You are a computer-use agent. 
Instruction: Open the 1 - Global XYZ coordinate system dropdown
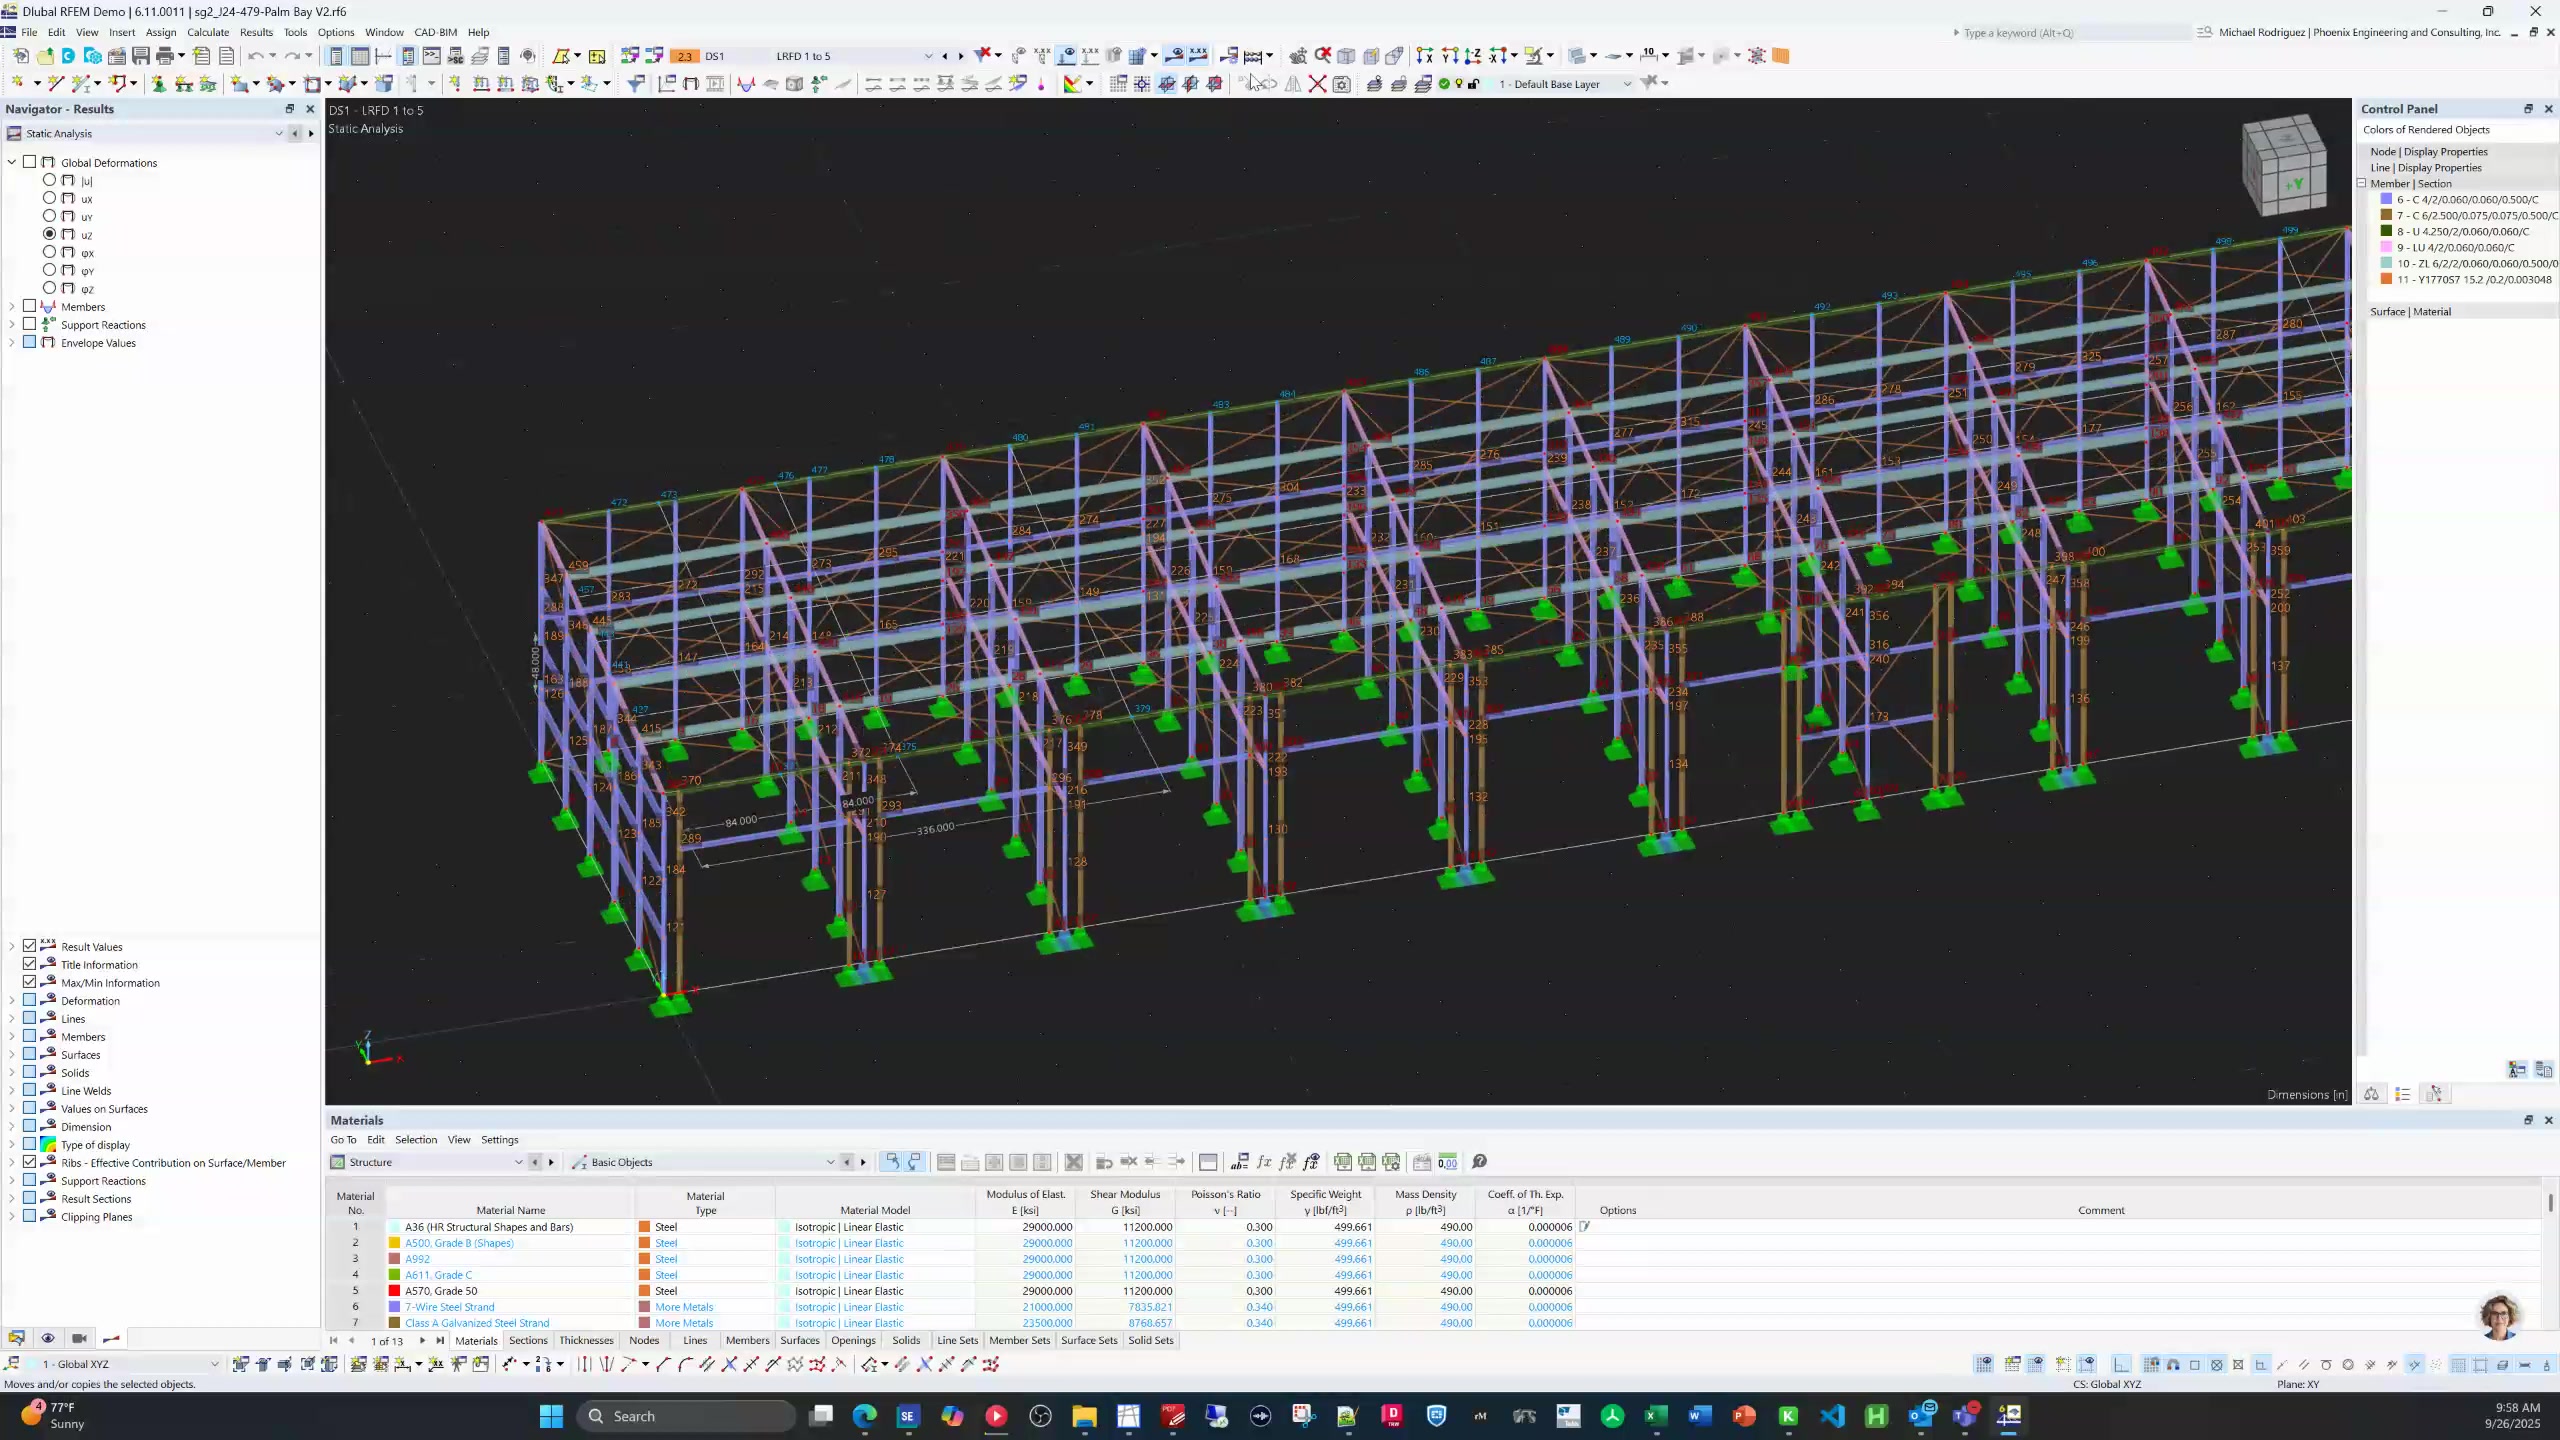click(x=214, y=1364)
